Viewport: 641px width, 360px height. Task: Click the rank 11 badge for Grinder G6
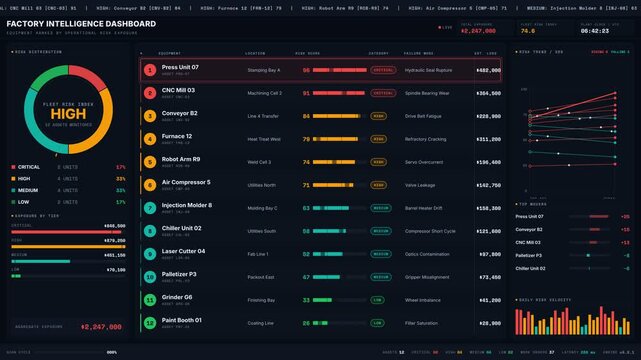click(150, 300)
